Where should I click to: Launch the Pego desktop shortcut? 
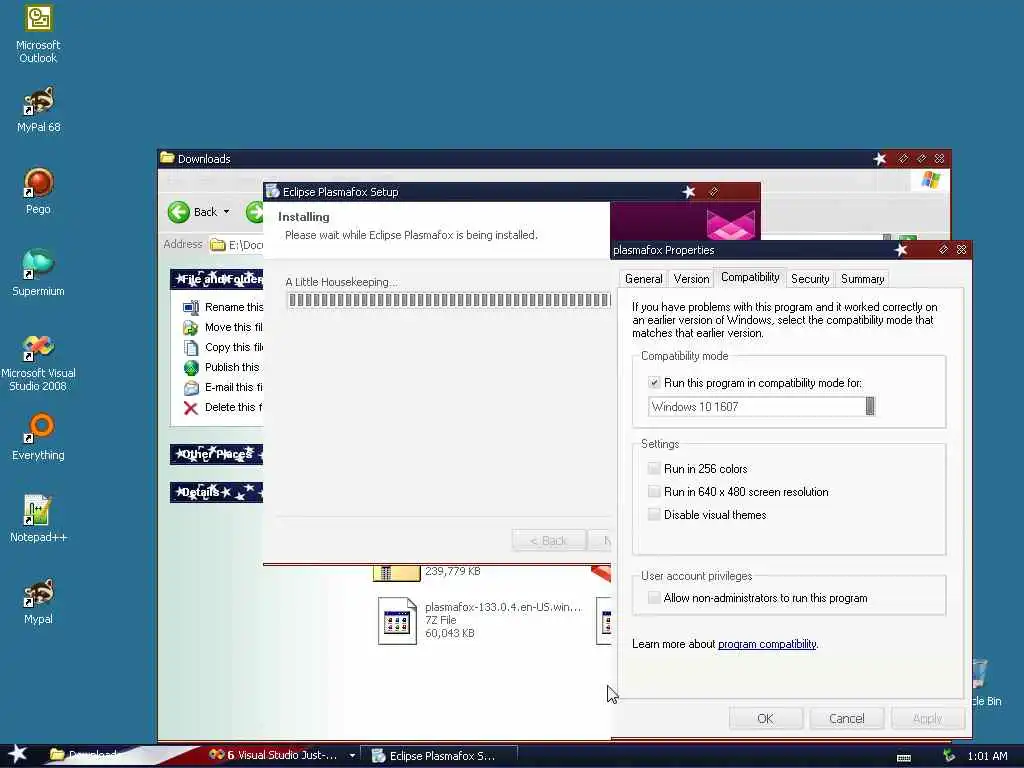pyautogui.click(x=38, y=191)
